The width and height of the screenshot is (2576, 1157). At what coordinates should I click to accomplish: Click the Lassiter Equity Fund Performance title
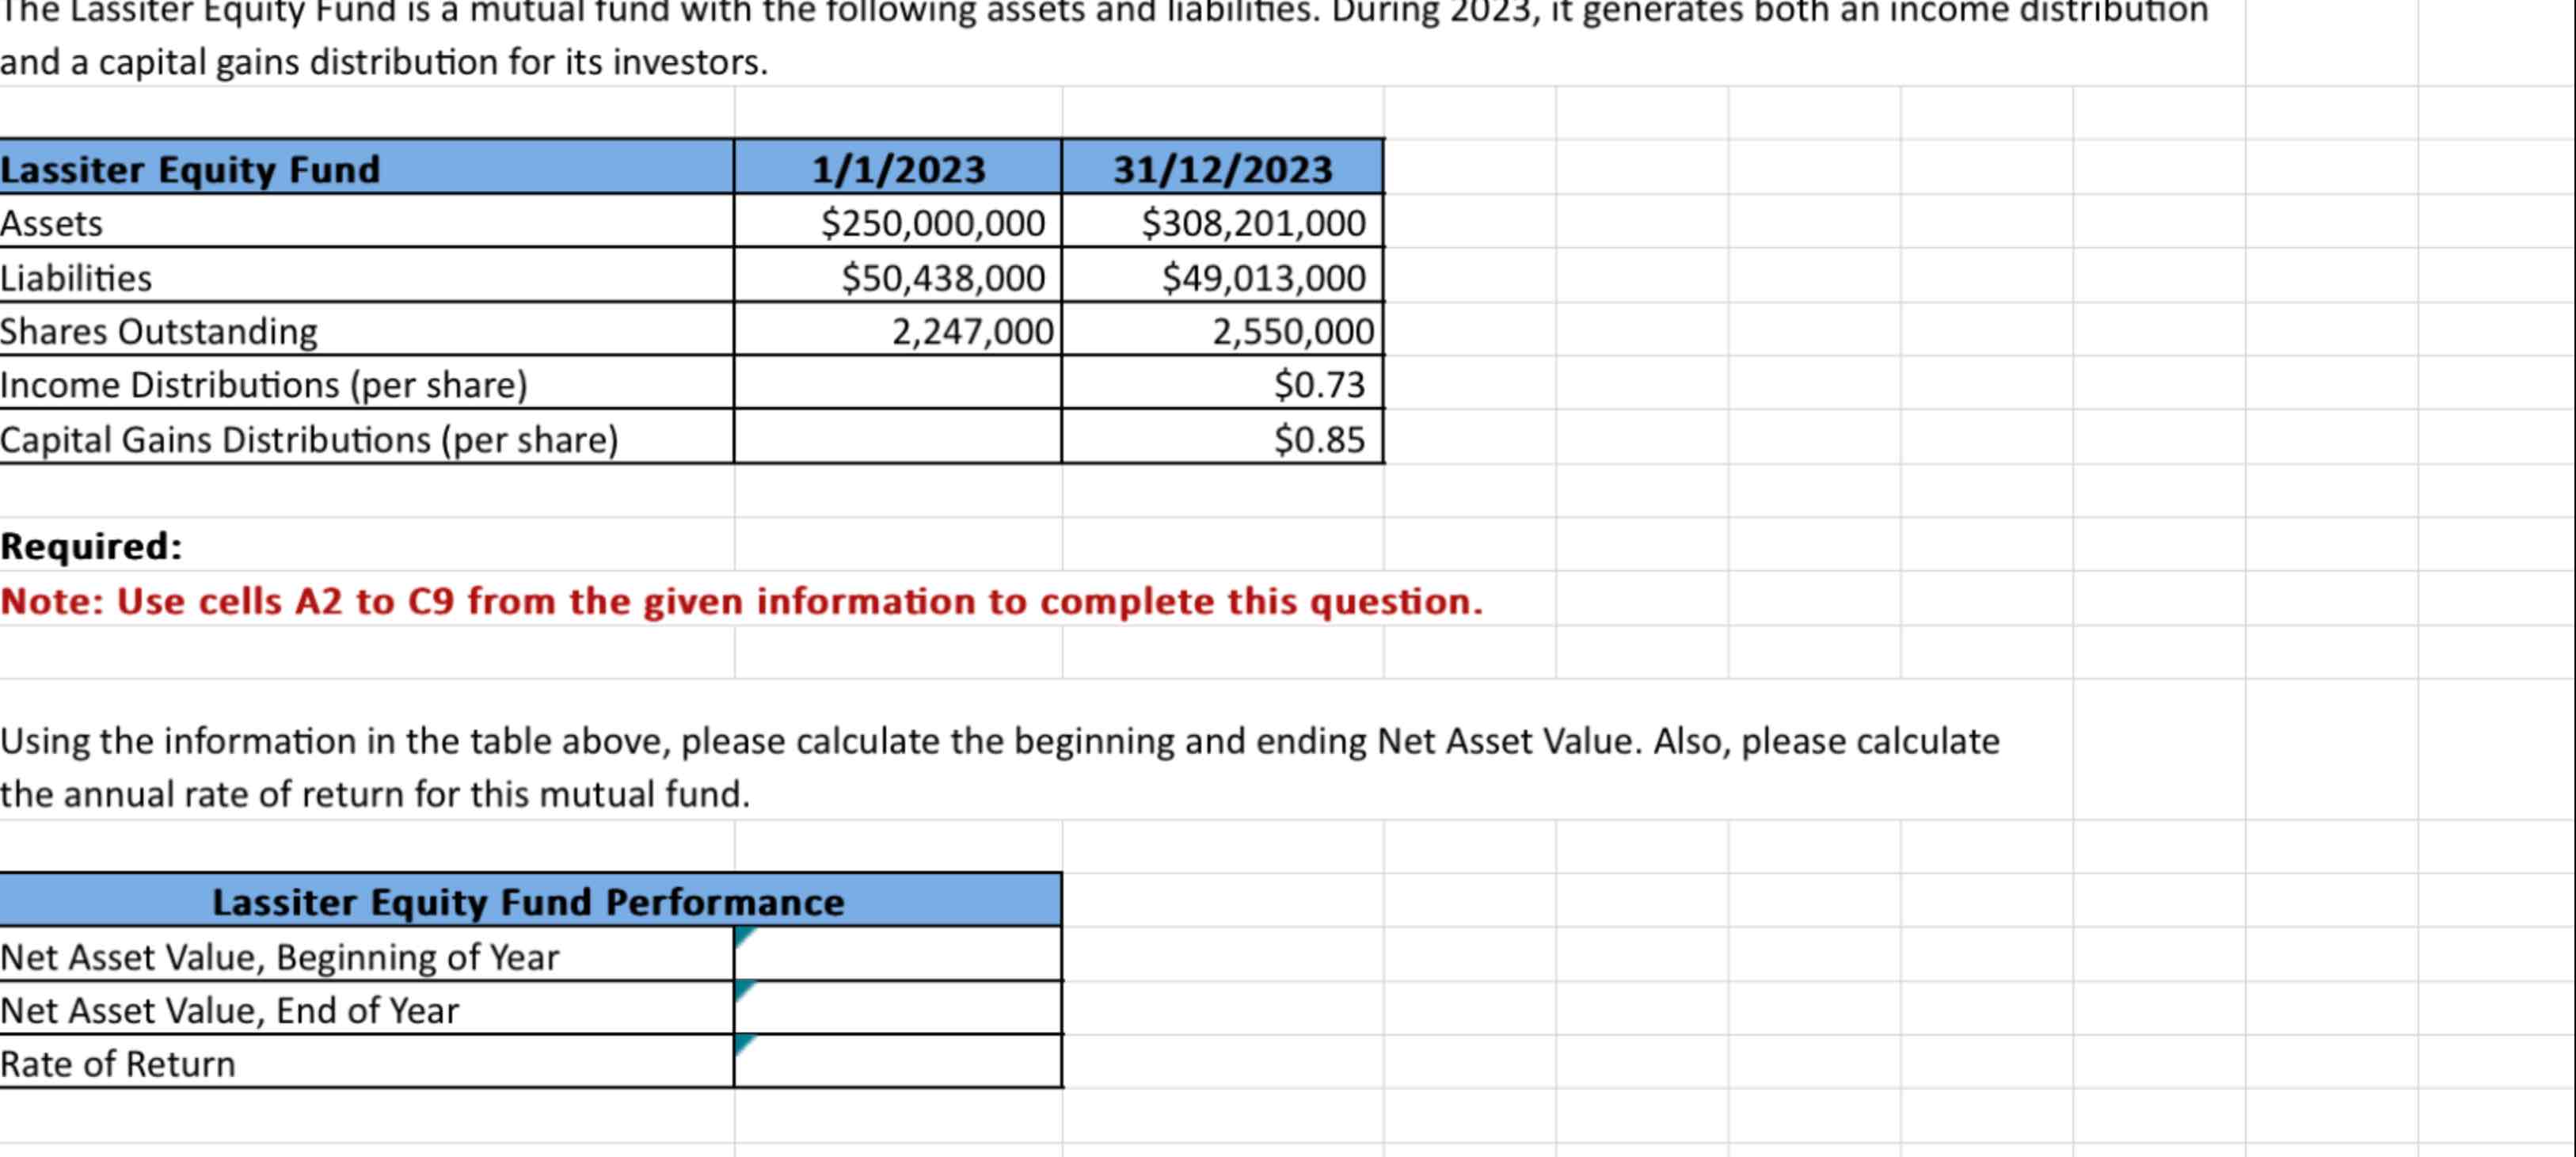[x=528, y=900]
